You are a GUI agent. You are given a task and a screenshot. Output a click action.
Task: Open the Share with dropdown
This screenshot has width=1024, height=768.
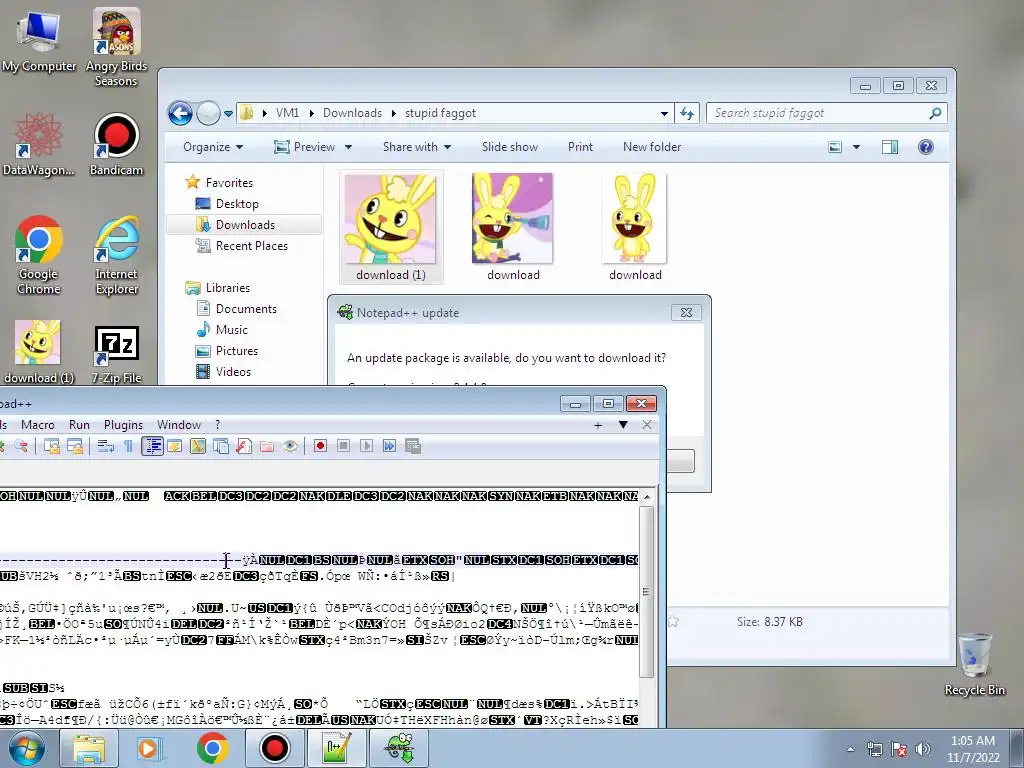point(417,147)
